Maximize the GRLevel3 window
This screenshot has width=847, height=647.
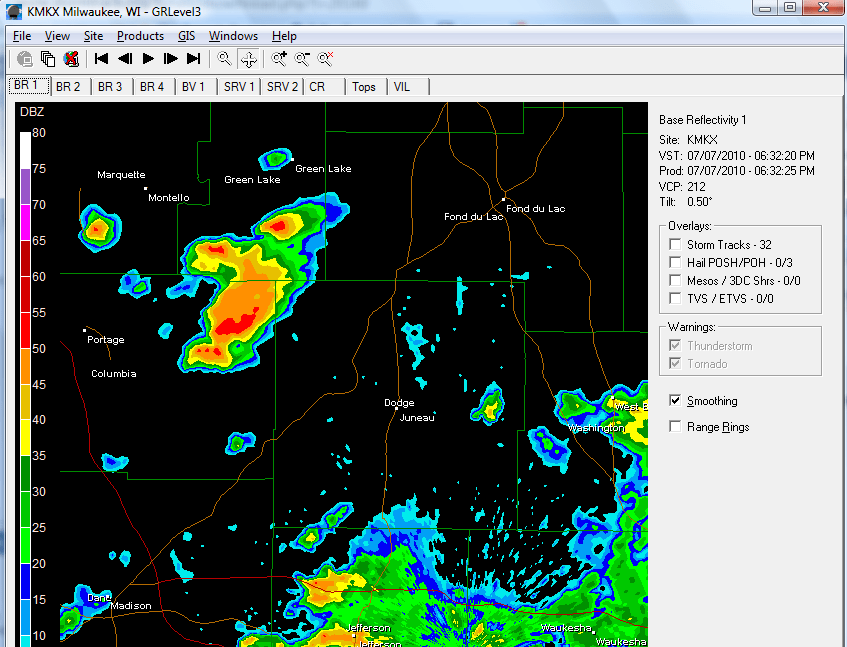coord(790,8)
